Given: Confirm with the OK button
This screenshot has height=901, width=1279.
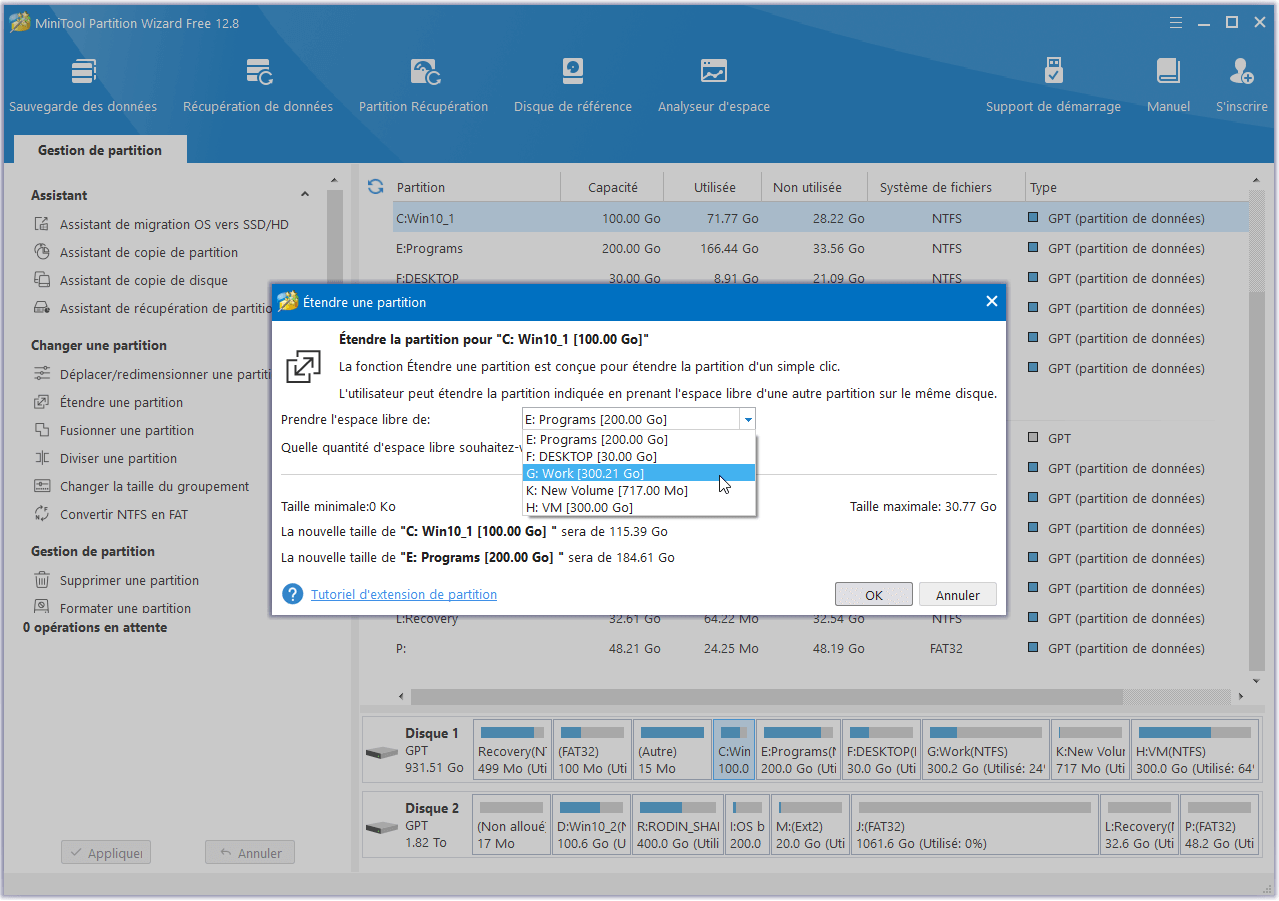Looking at the screenshot, I should [x=873, y=595].
